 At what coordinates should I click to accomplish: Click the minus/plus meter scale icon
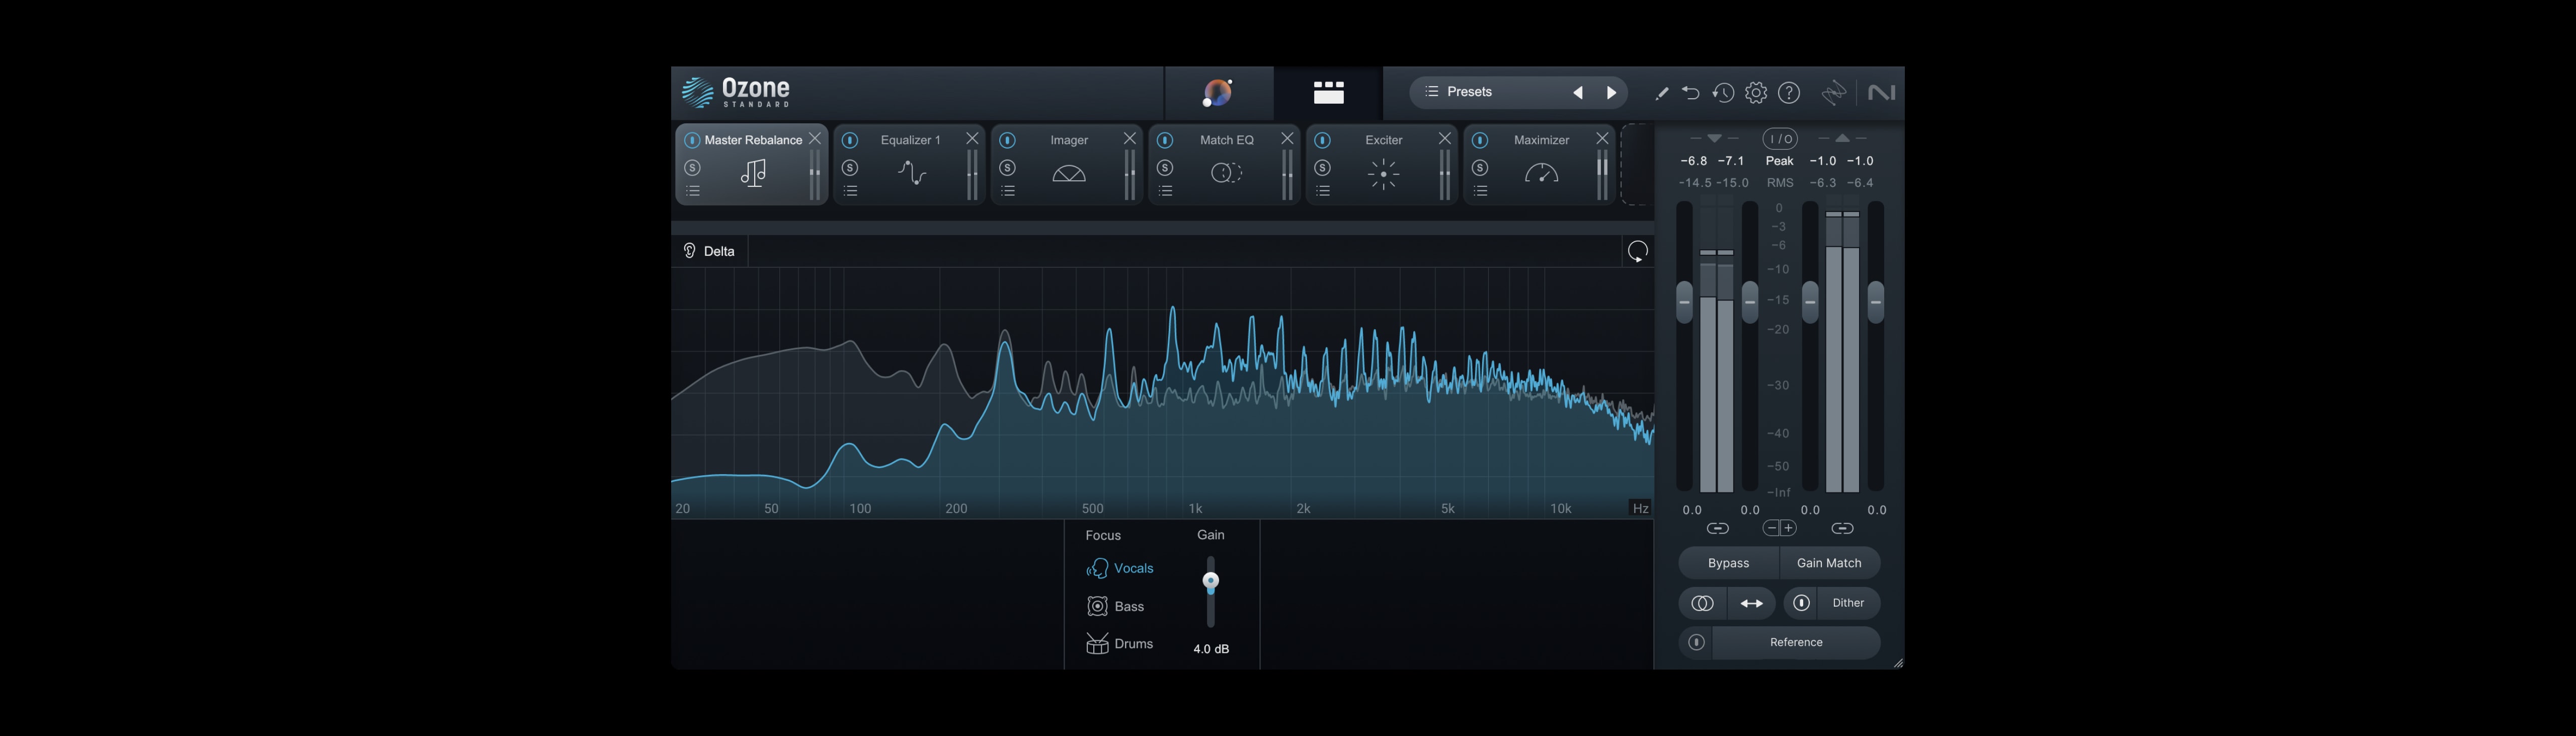pos(1780,528)
